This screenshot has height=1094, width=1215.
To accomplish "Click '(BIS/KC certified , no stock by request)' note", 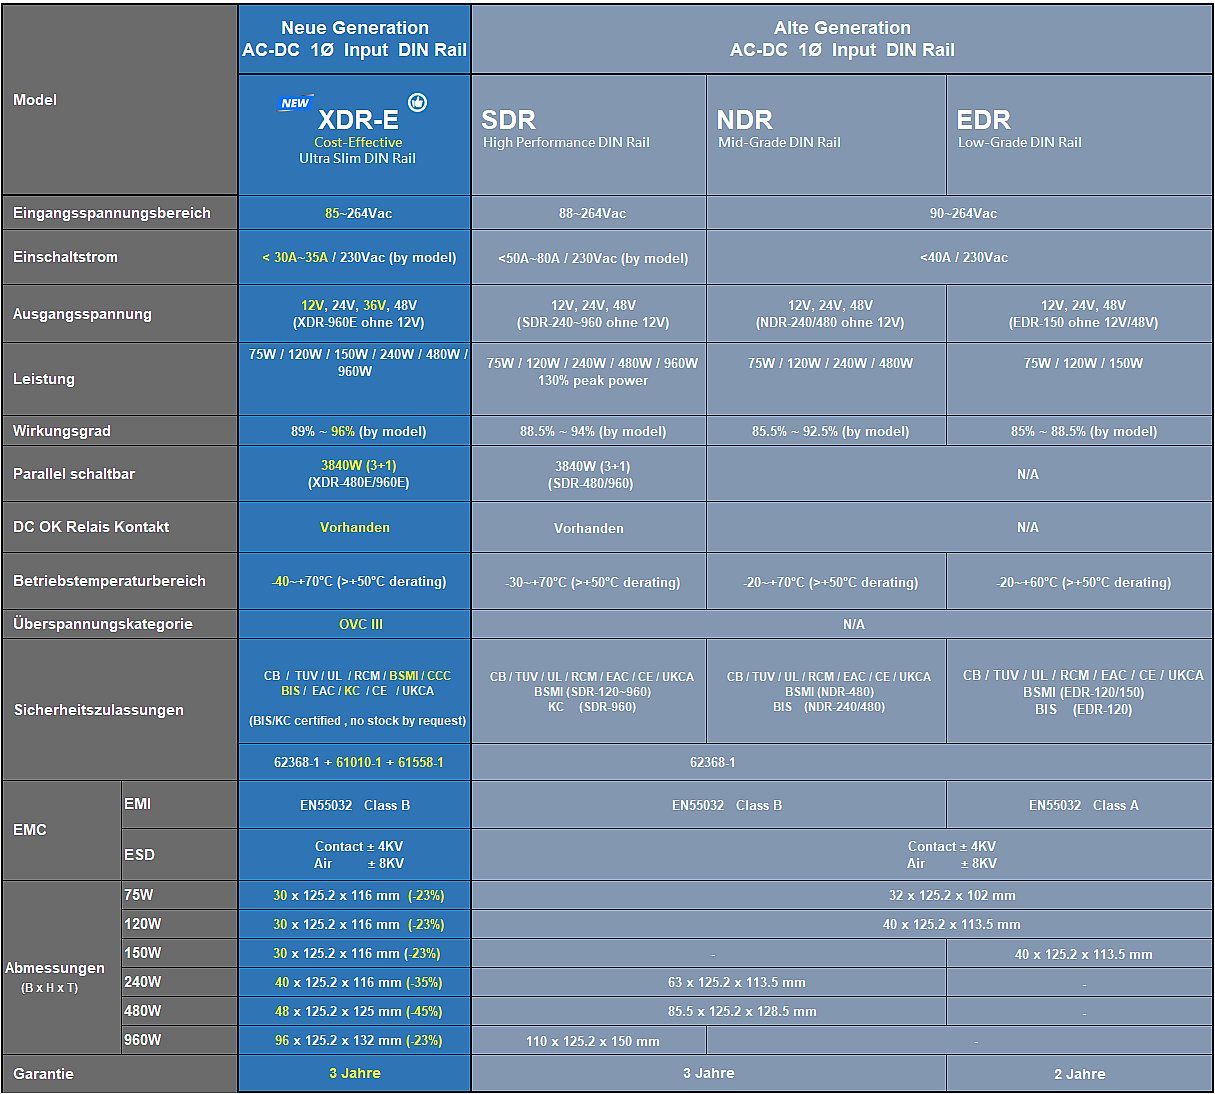I will tap(357, 720).
